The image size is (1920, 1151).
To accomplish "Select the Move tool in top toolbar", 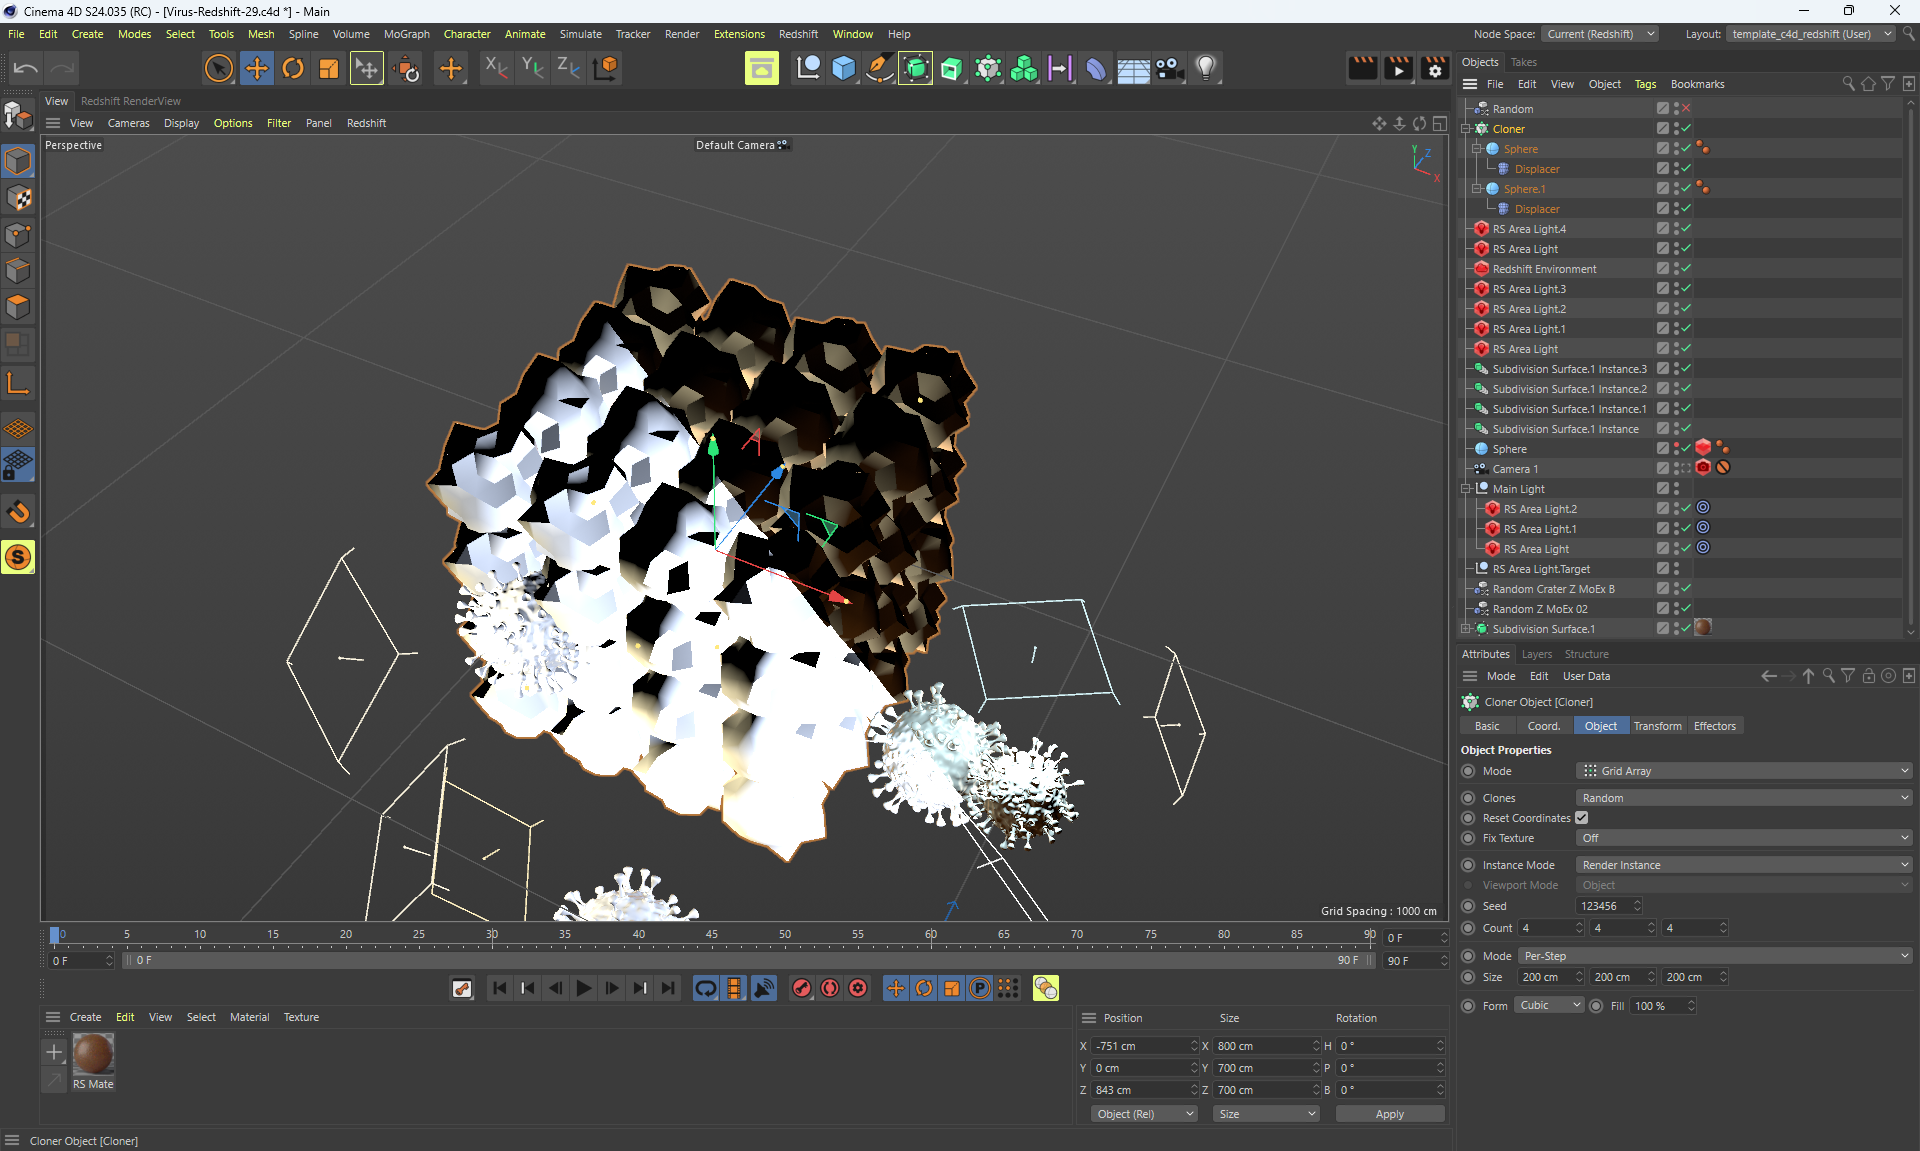I will click(257, 68).
